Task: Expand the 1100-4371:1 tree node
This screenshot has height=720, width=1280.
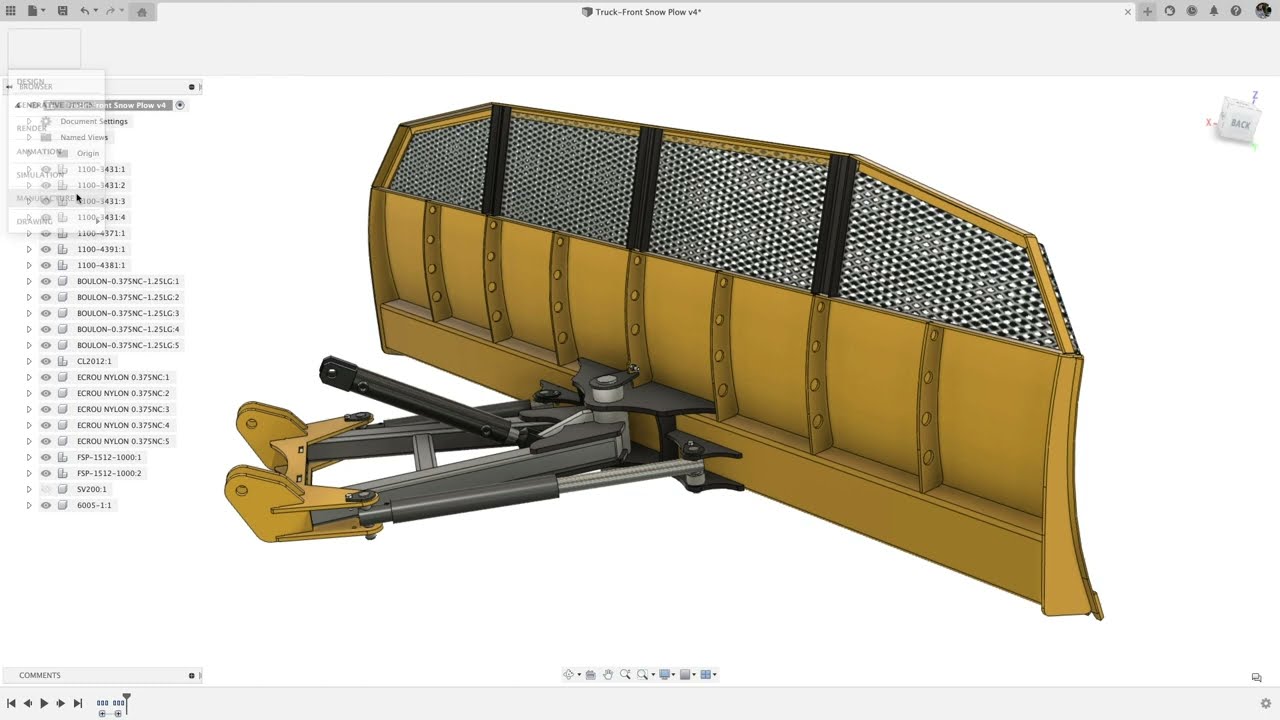Action: click(29, 233)
